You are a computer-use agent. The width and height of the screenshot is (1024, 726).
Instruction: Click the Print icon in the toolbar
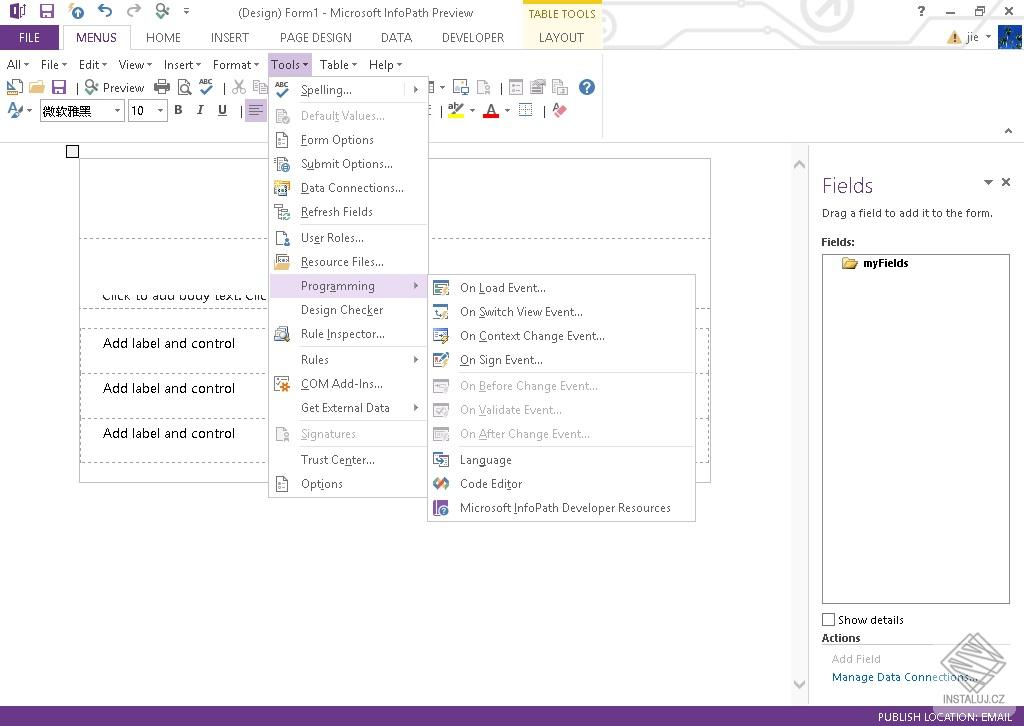161,87
